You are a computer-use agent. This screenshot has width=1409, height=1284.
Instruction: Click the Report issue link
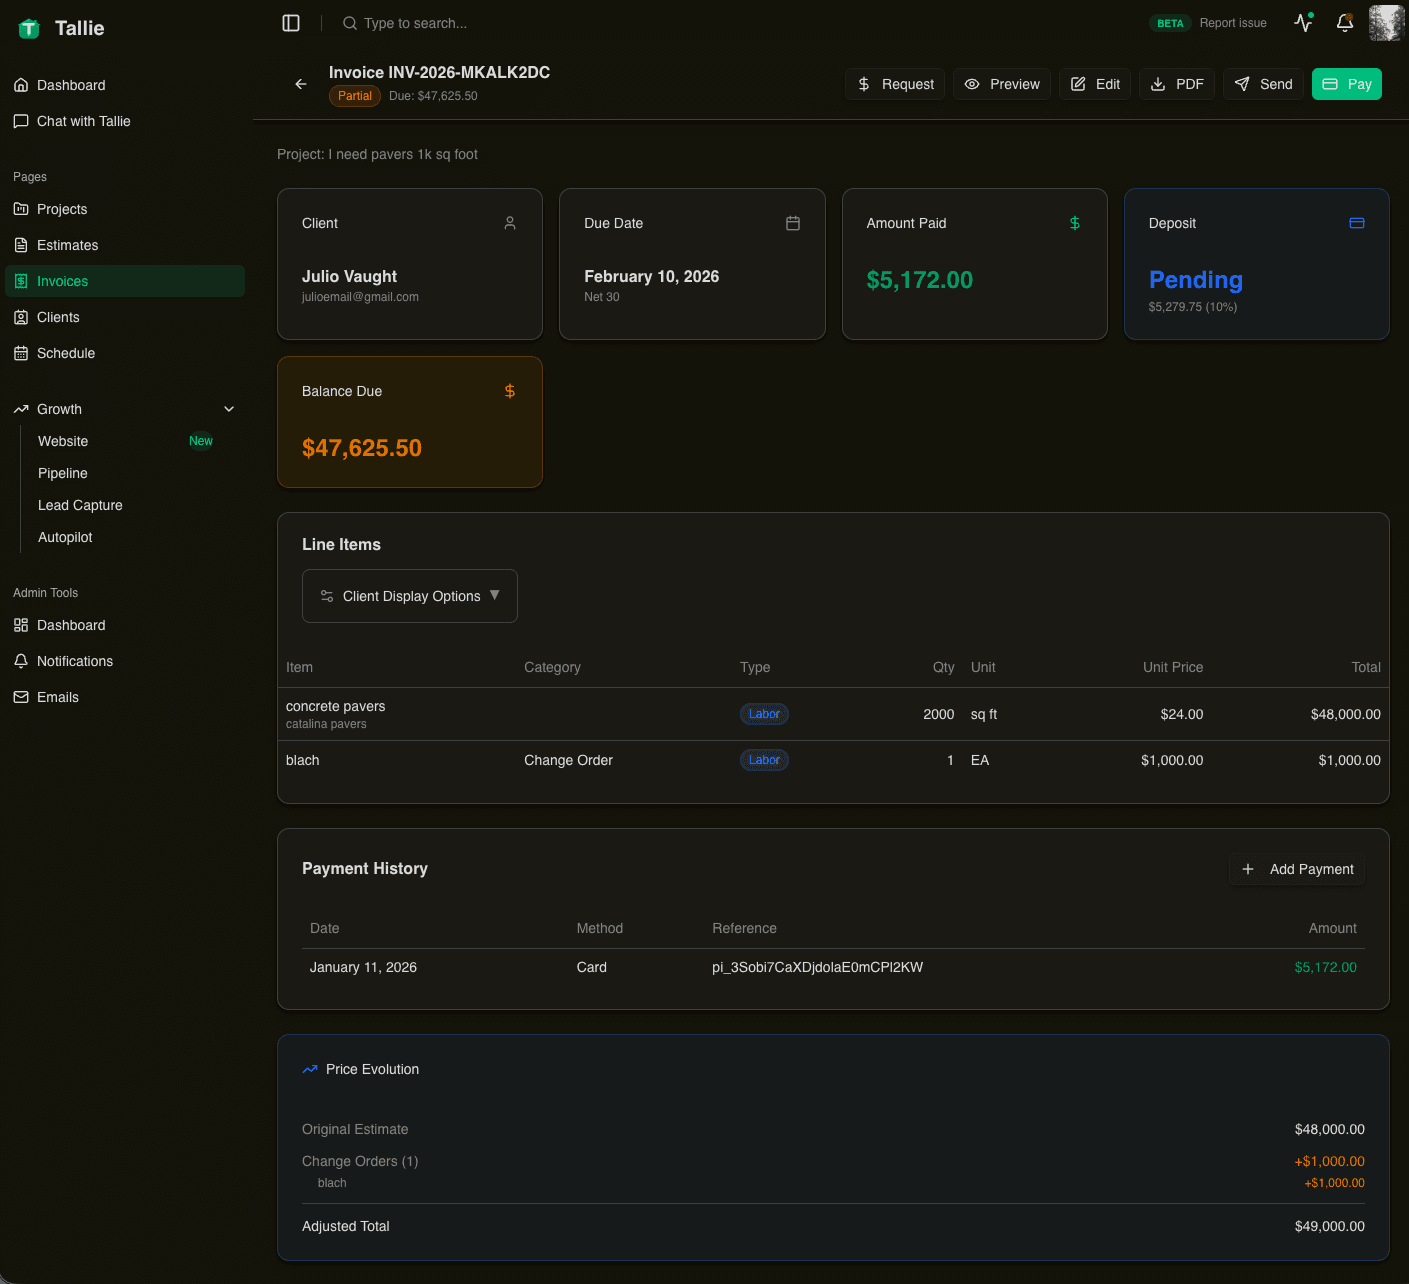[x=1233, y=23]
